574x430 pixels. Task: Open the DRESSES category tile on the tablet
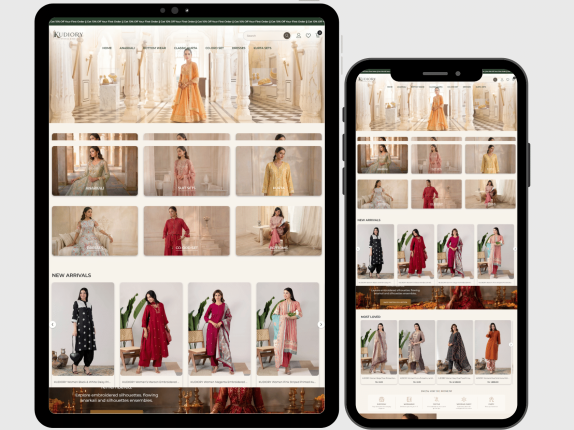(x=95, y=231)
